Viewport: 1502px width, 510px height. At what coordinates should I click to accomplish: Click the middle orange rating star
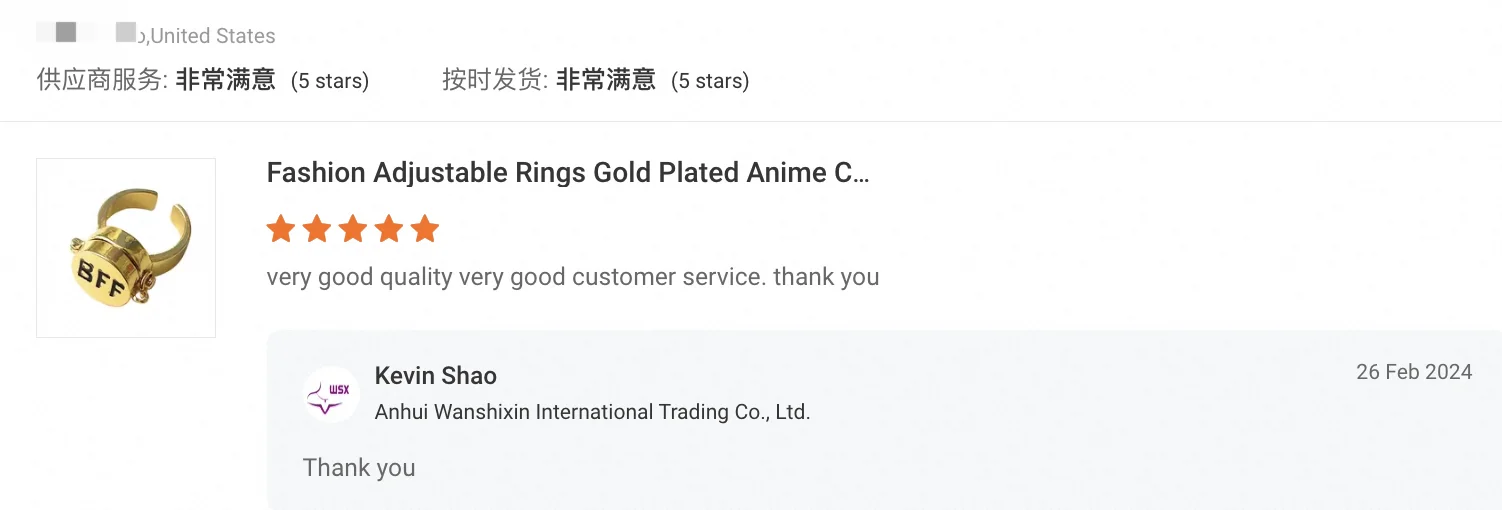[x=353, y=229]
